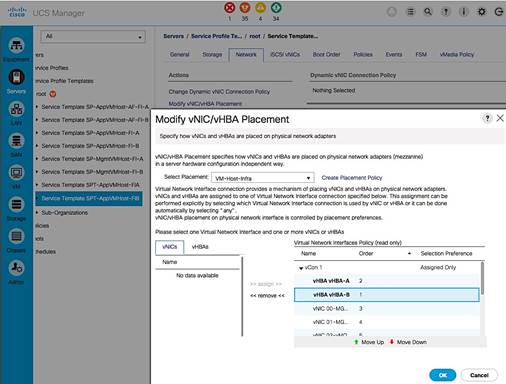
Task: Click the Cisco logo
Action: [17, 13]
